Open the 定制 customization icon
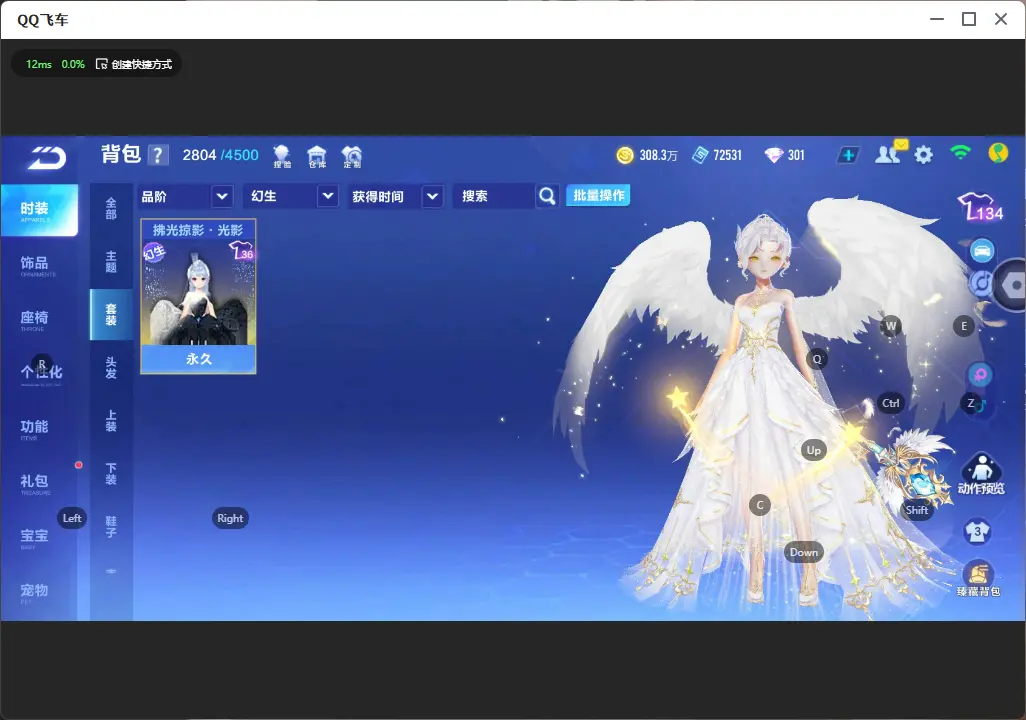The image size is (1026, 720). point(352,156)
